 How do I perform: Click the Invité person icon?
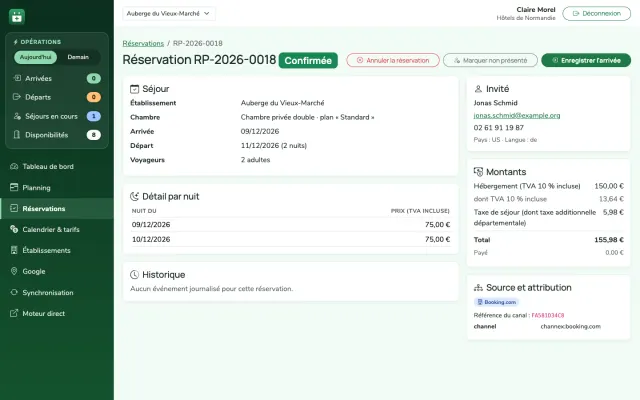point(478,89)
